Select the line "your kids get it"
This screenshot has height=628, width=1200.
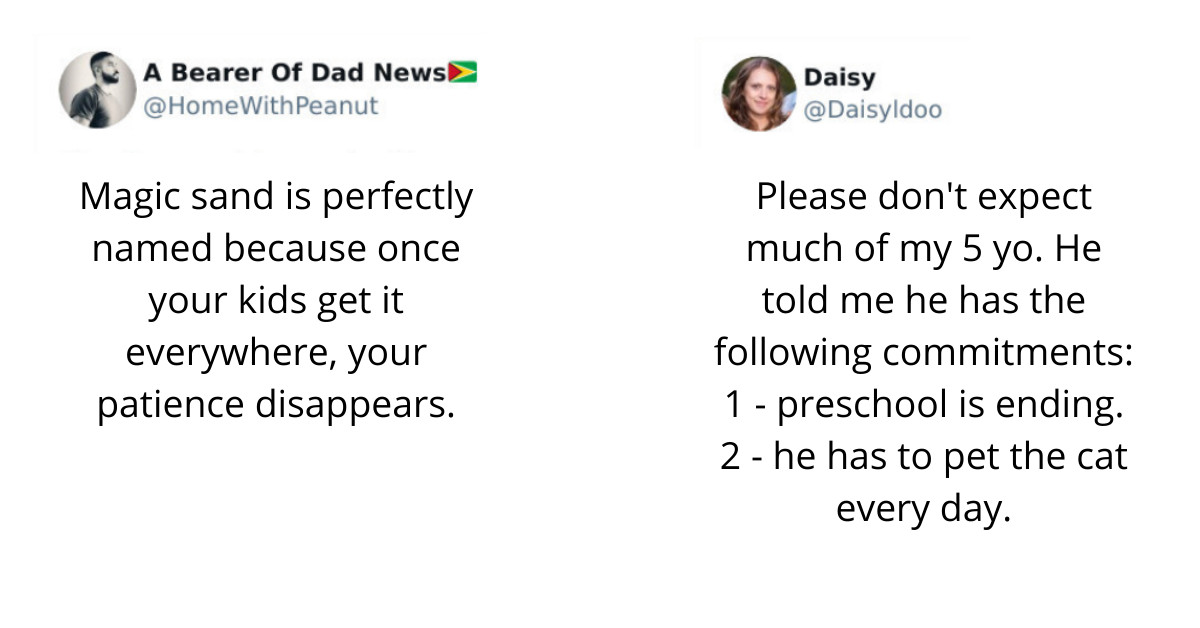click(x=276, y=301)
